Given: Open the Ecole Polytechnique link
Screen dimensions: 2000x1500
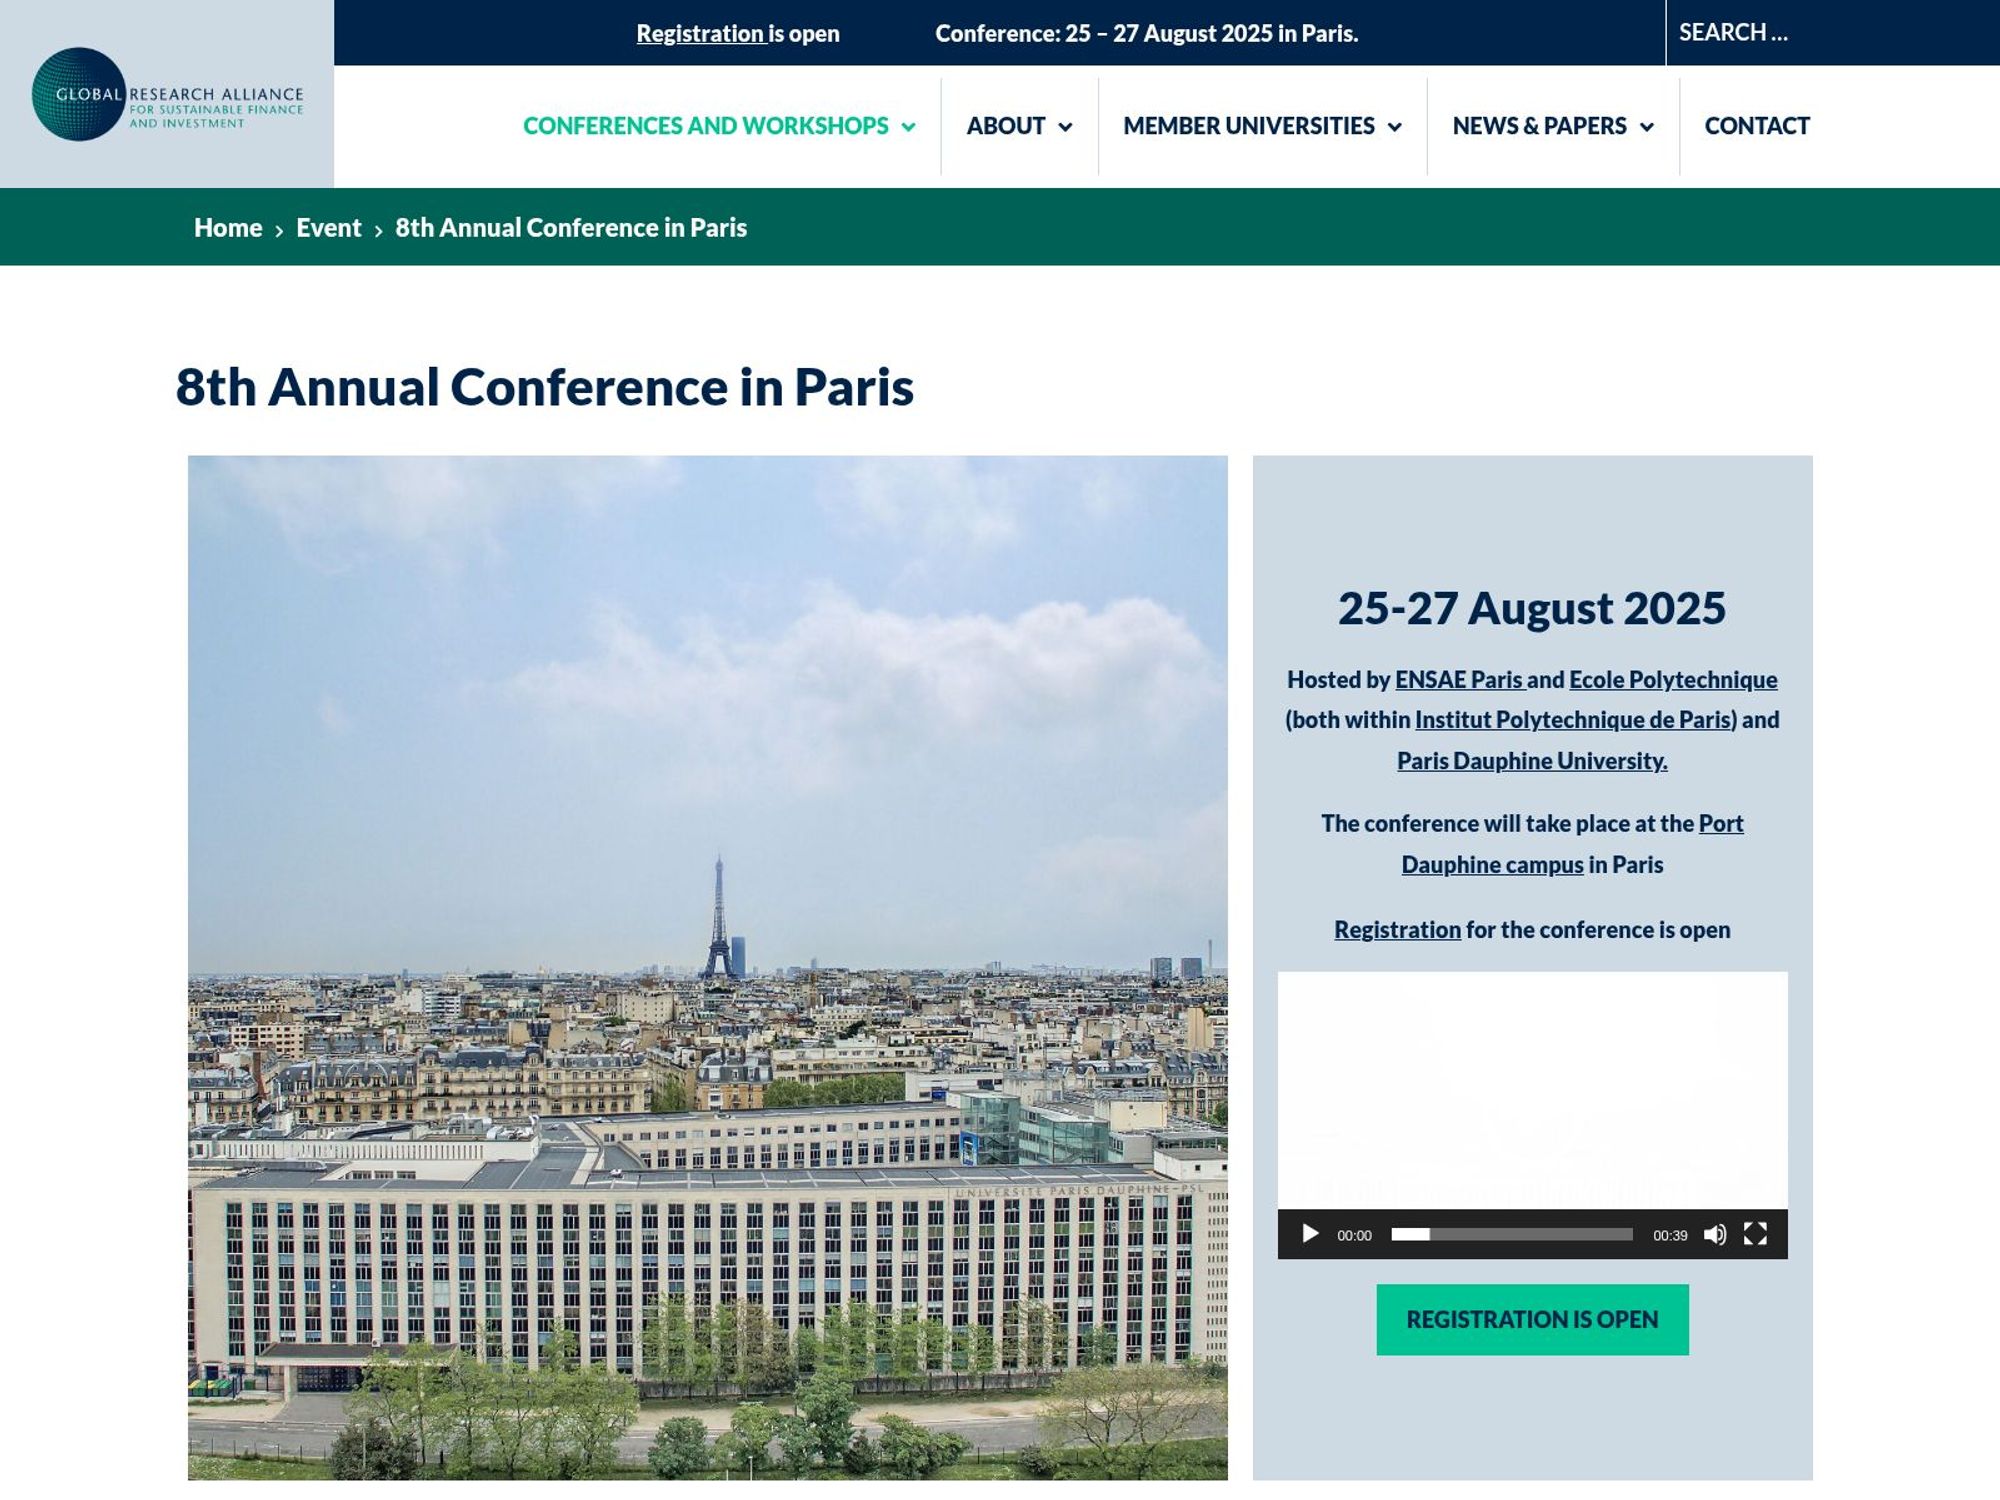Looking at the screenshot, I should pyautogui.click(x=1673, y=680).
